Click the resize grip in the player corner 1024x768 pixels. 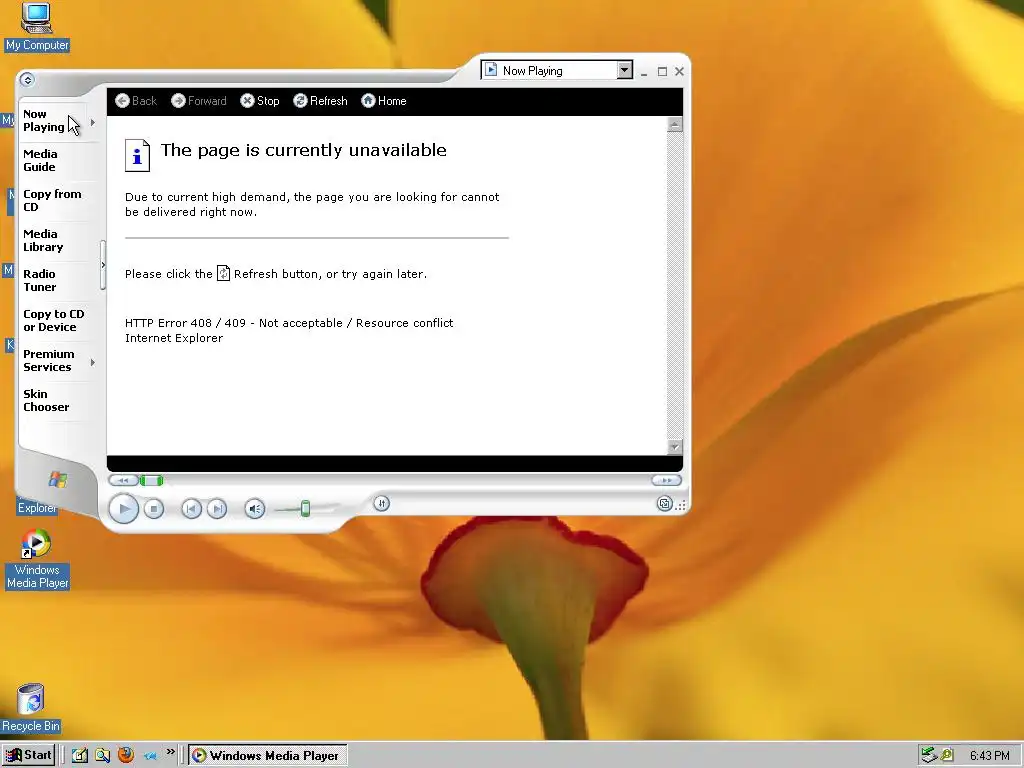(680, 505)
